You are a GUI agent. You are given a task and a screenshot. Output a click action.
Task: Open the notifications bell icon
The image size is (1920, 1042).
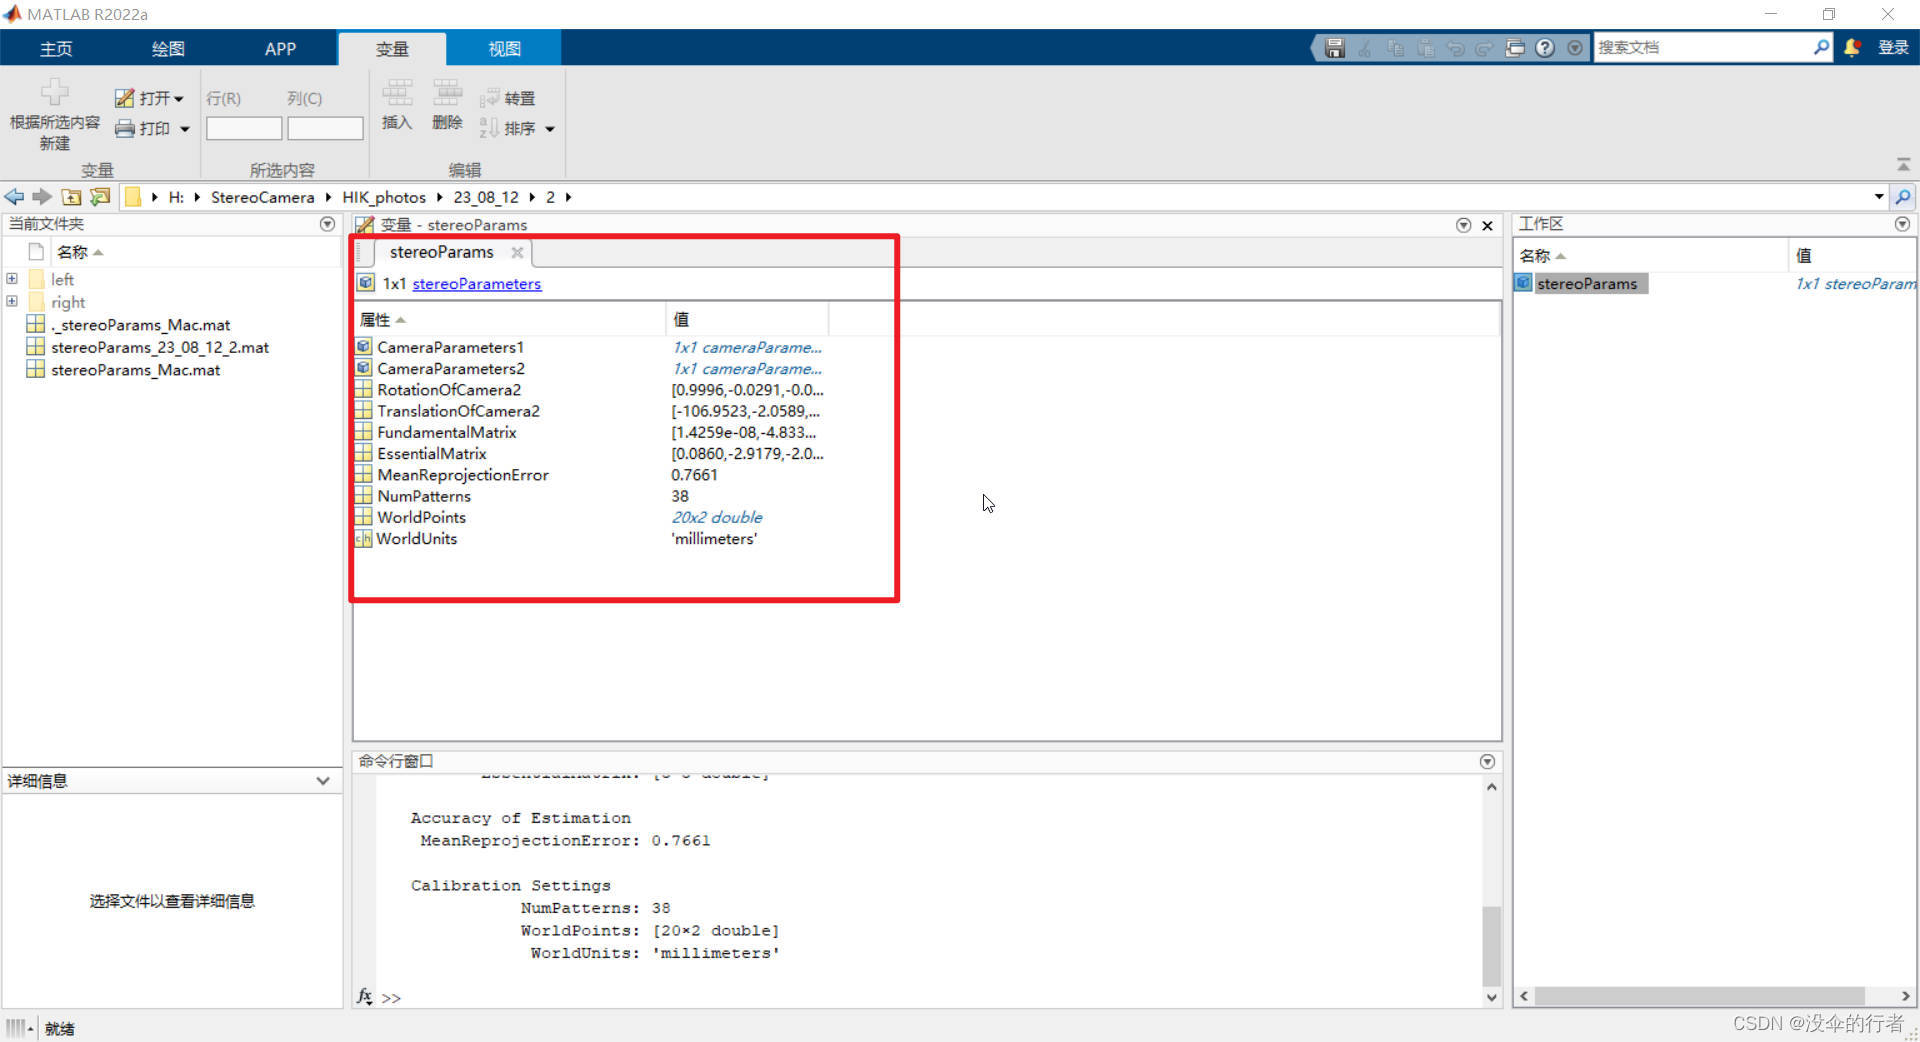tap(1852, 47)
